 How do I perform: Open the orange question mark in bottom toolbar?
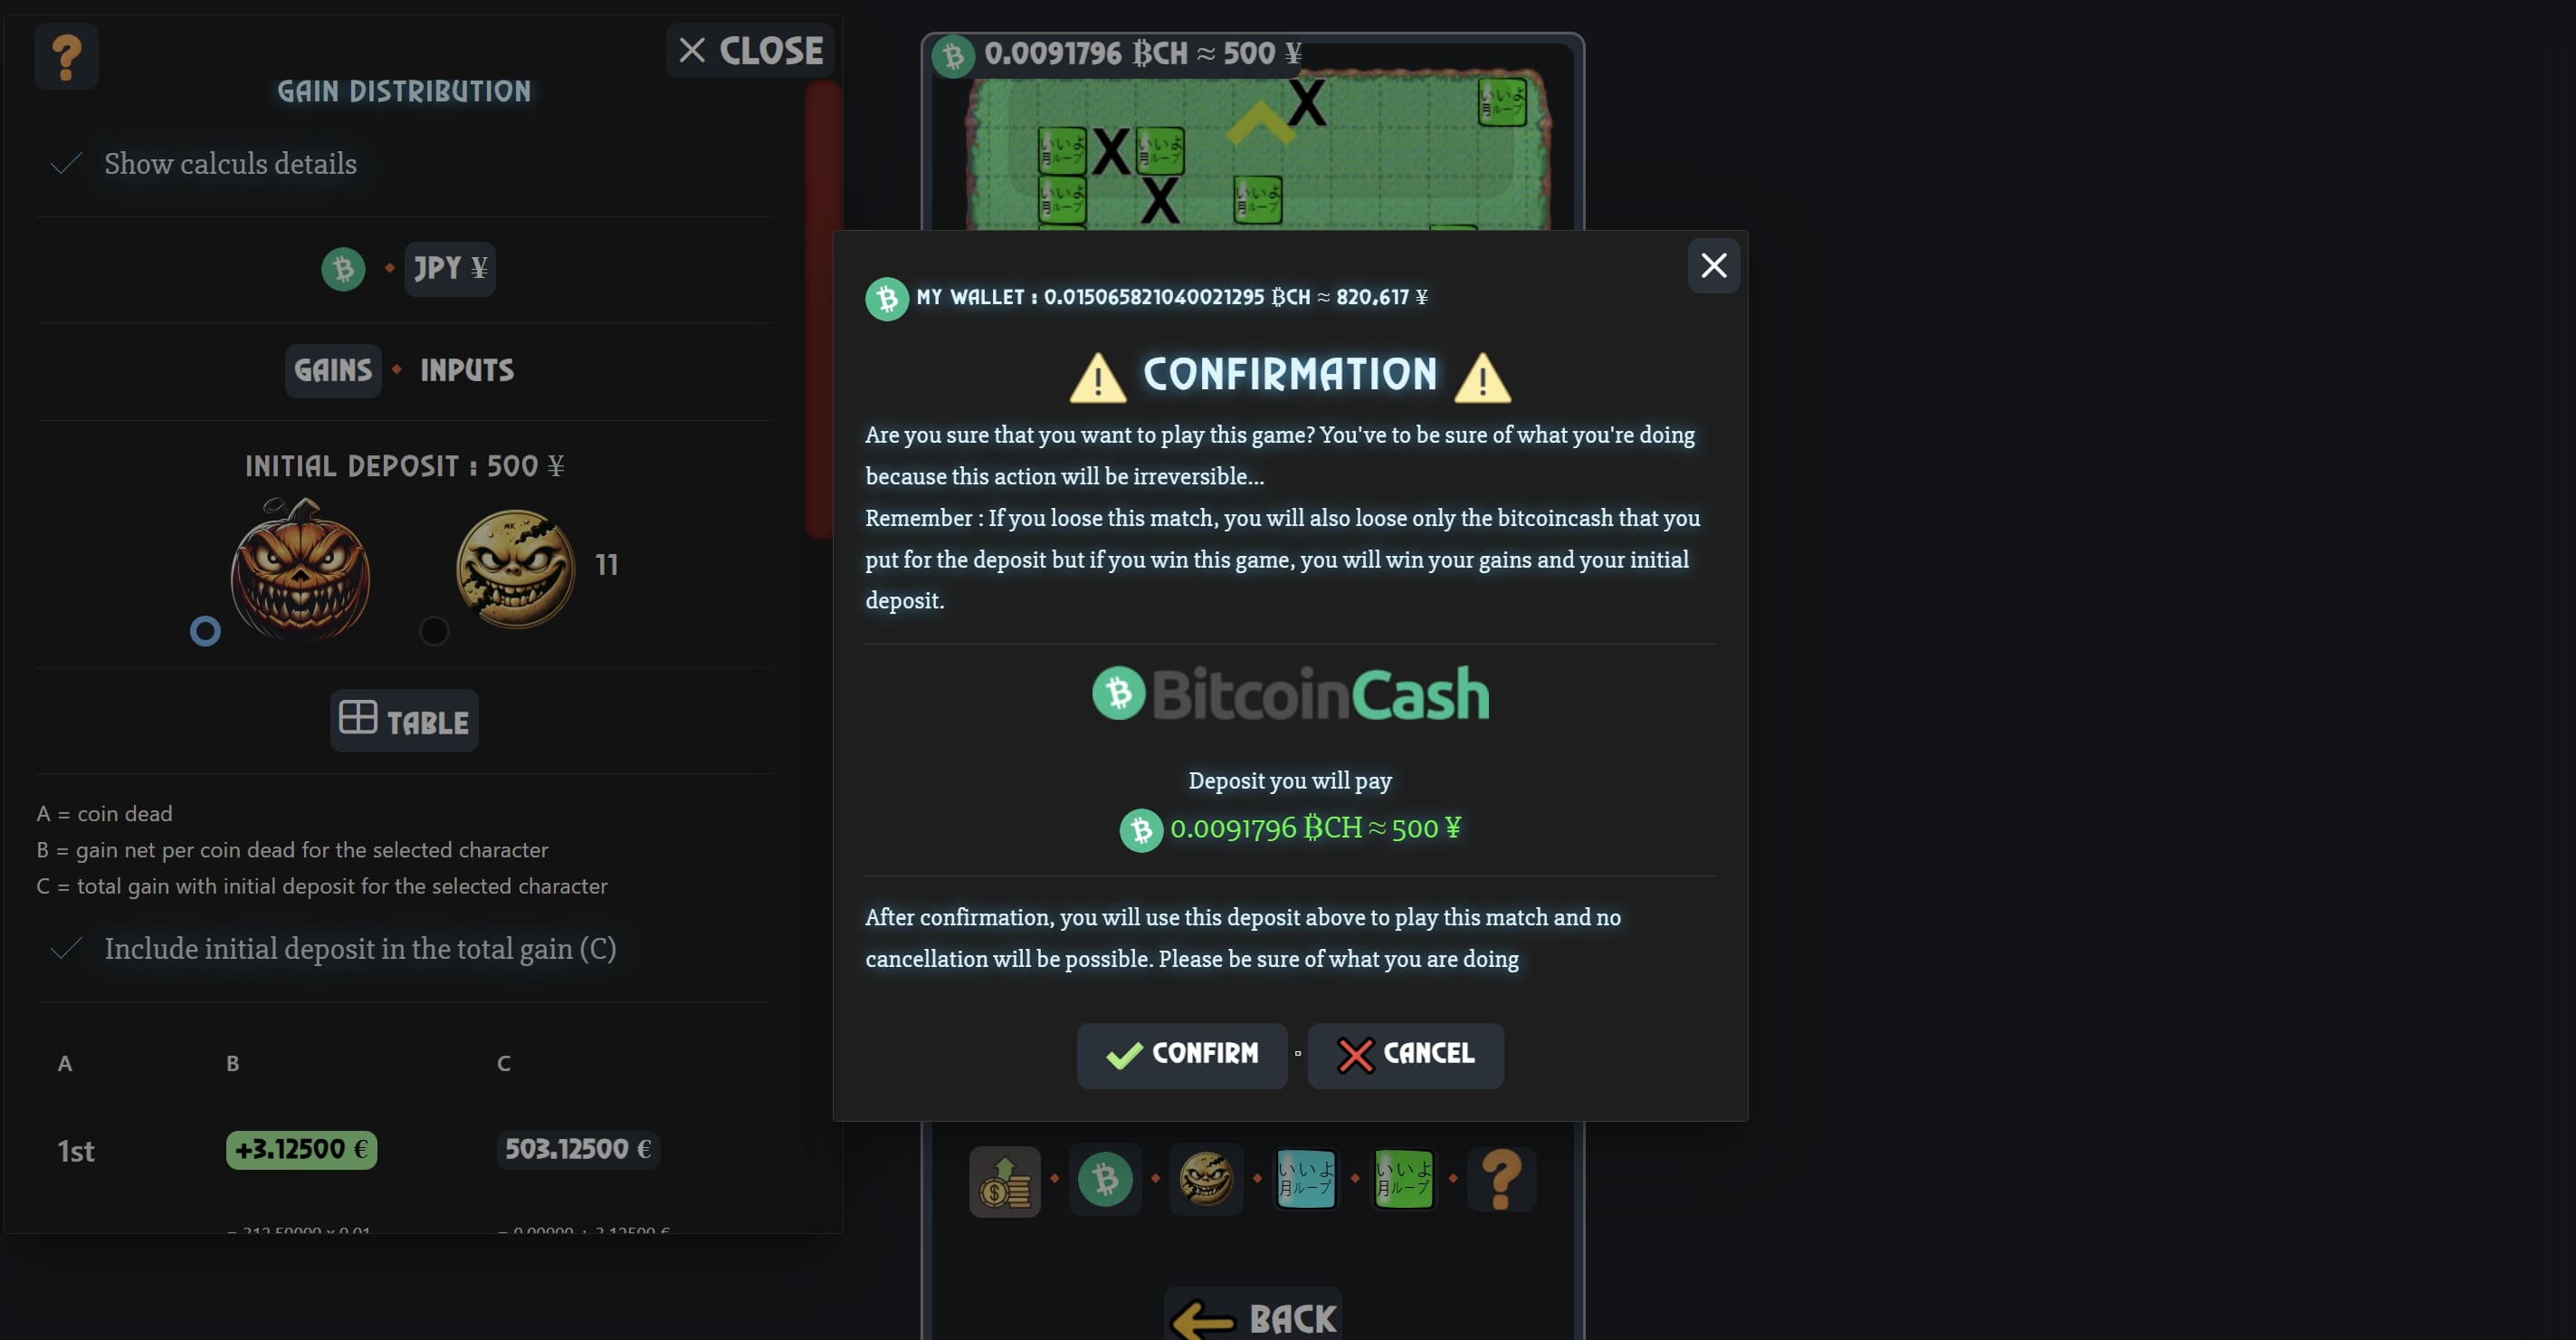click(1501, 1180)
